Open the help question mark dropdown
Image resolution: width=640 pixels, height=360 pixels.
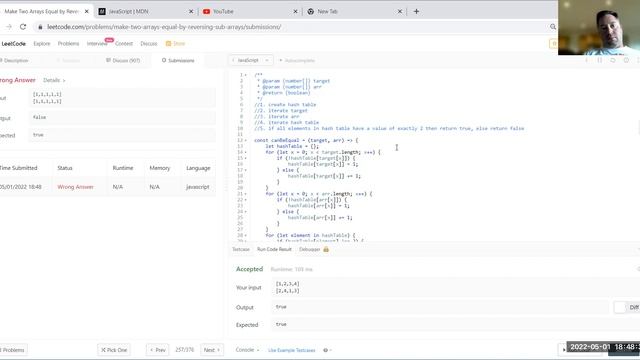[327, 350]
